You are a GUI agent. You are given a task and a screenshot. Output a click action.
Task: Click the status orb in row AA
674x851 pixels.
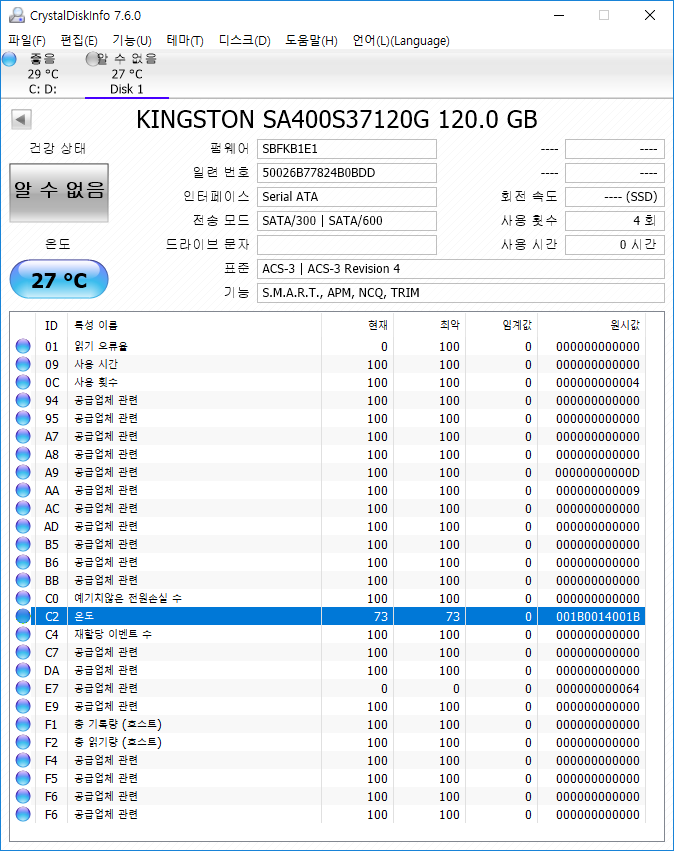pyautogui.click(x=23, y=490)
